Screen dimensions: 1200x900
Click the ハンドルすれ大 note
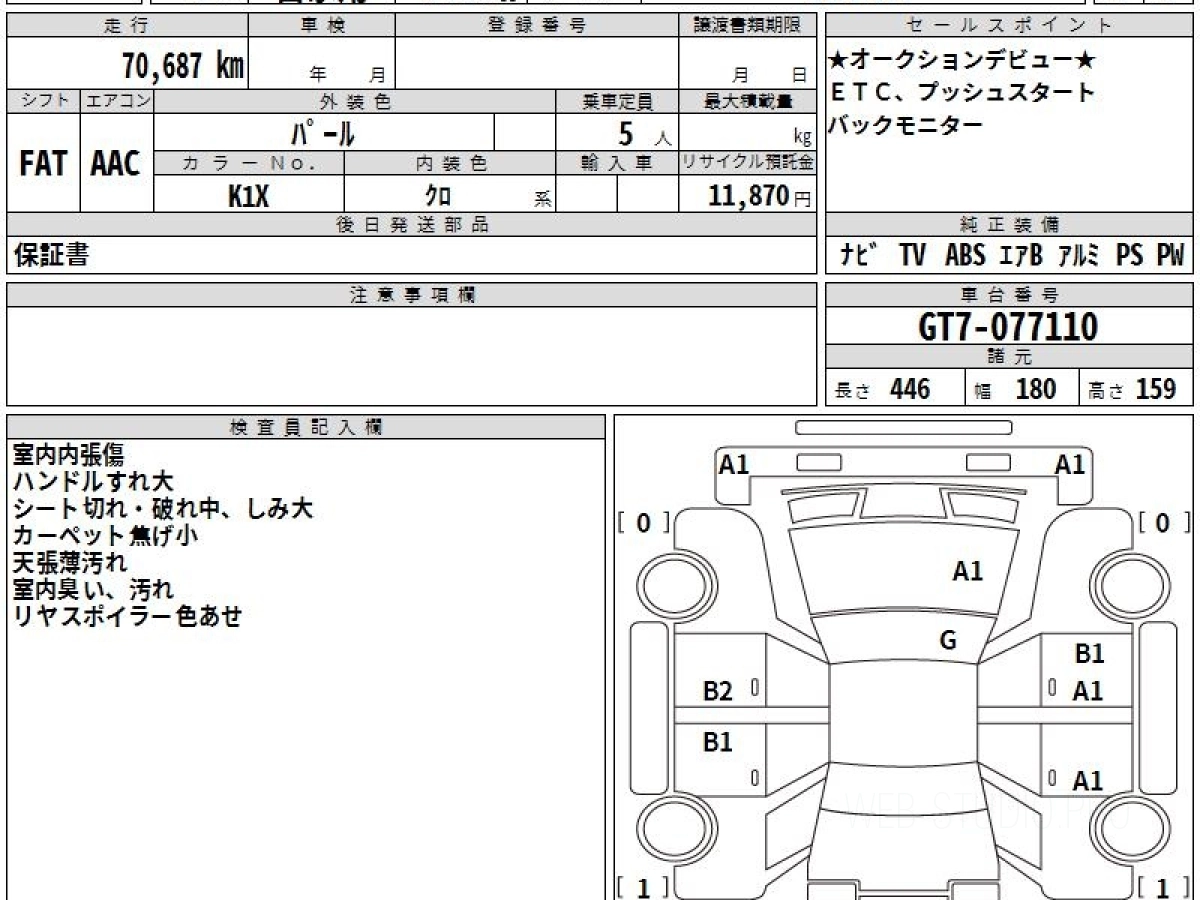coord(93,482)
